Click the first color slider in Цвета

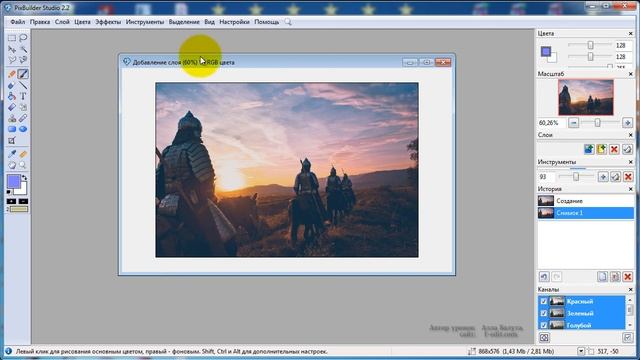590,45
